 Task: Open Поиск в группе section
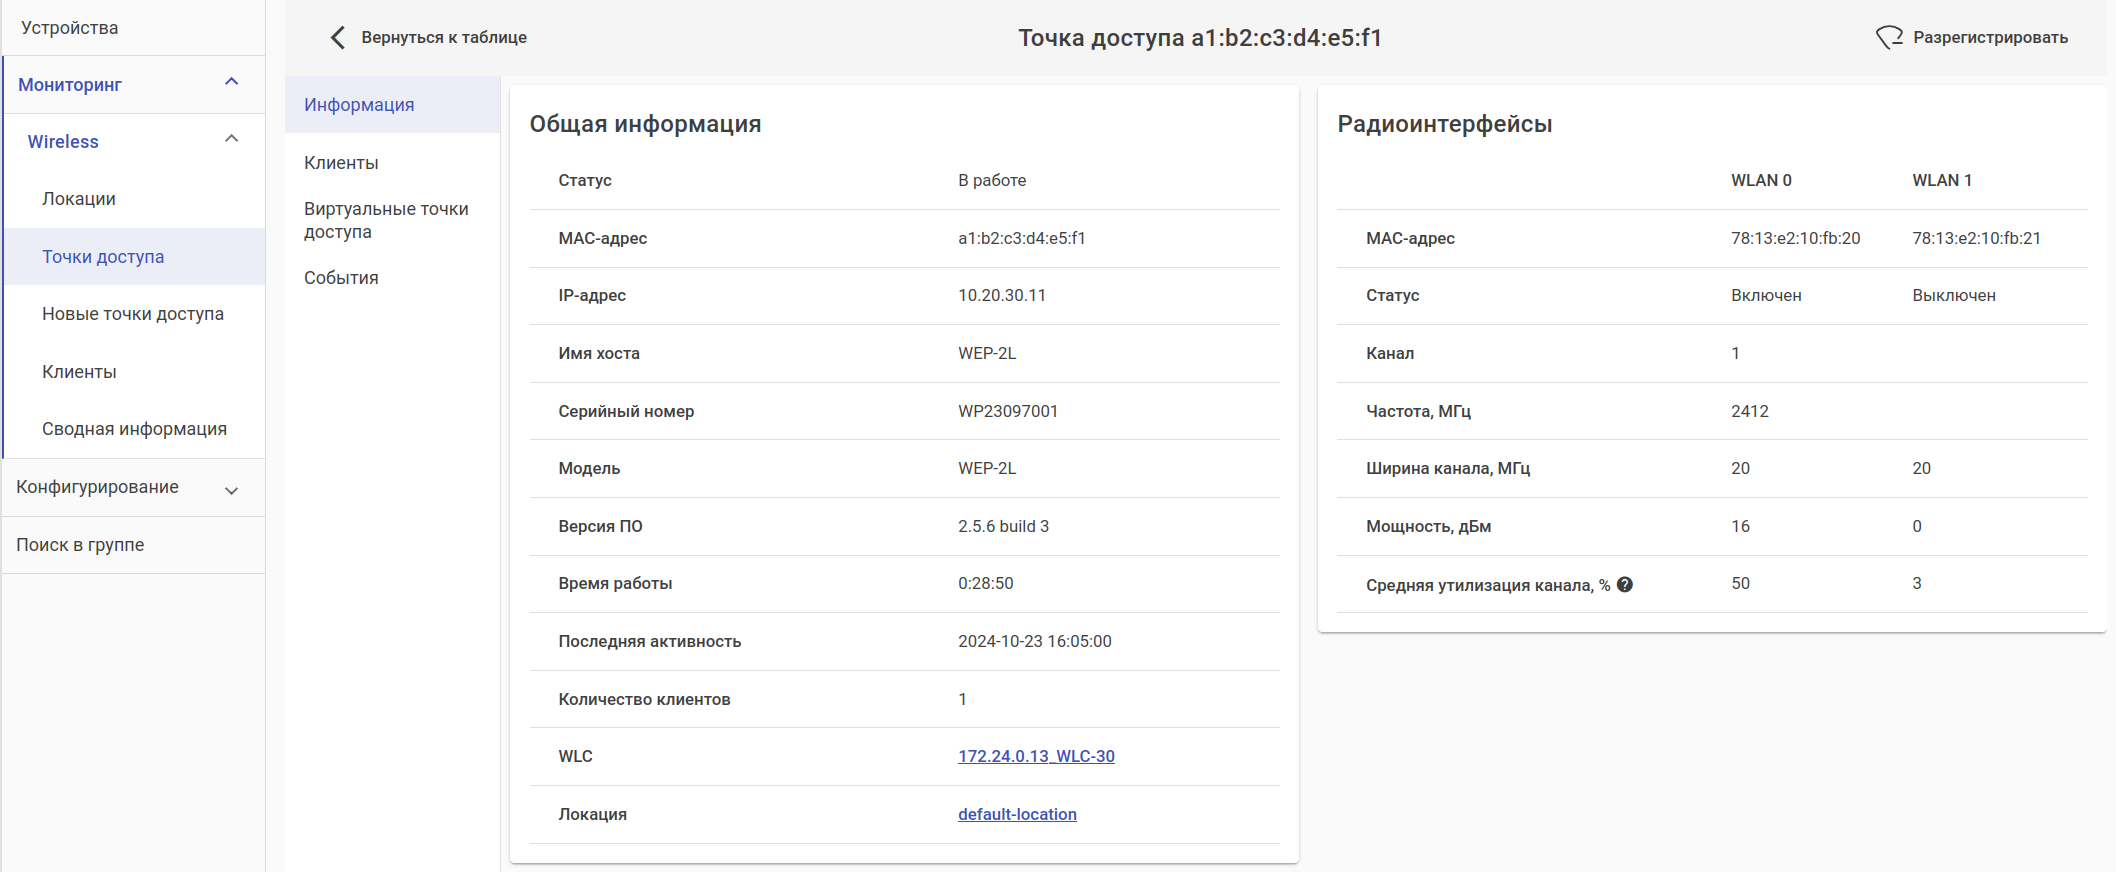80,545
